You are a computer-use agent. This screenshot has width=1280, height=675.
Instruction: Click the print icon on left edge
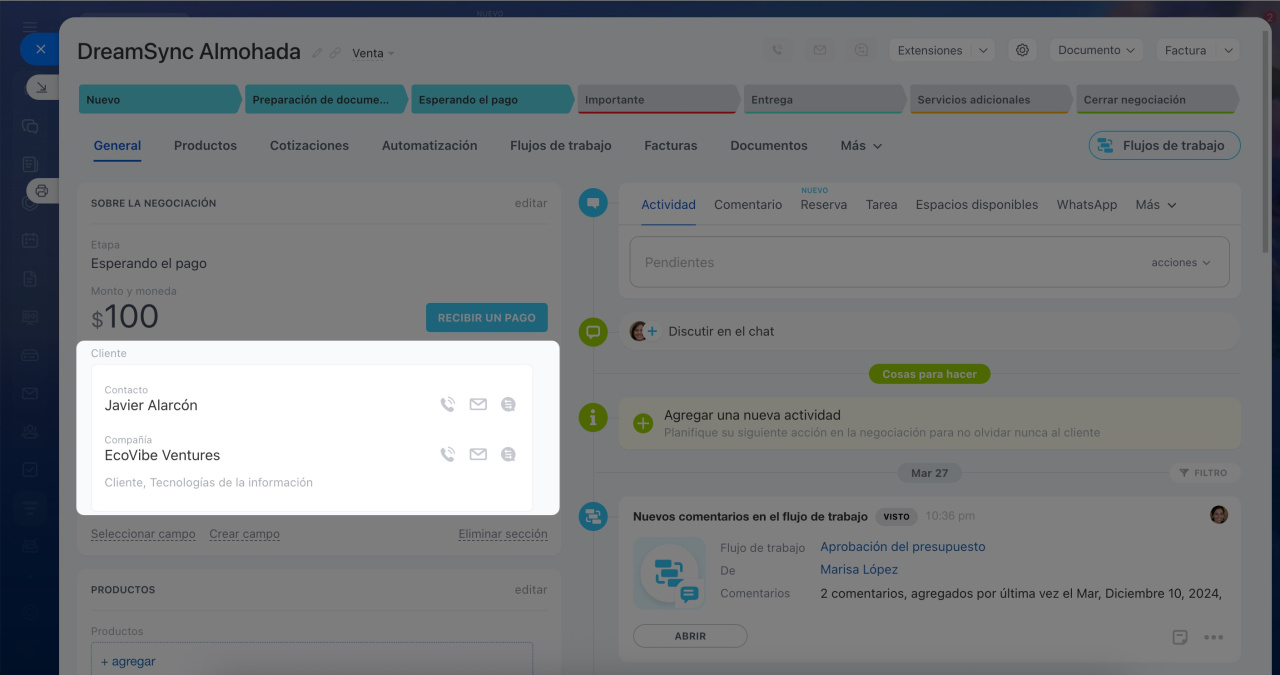tap(41, 190)
